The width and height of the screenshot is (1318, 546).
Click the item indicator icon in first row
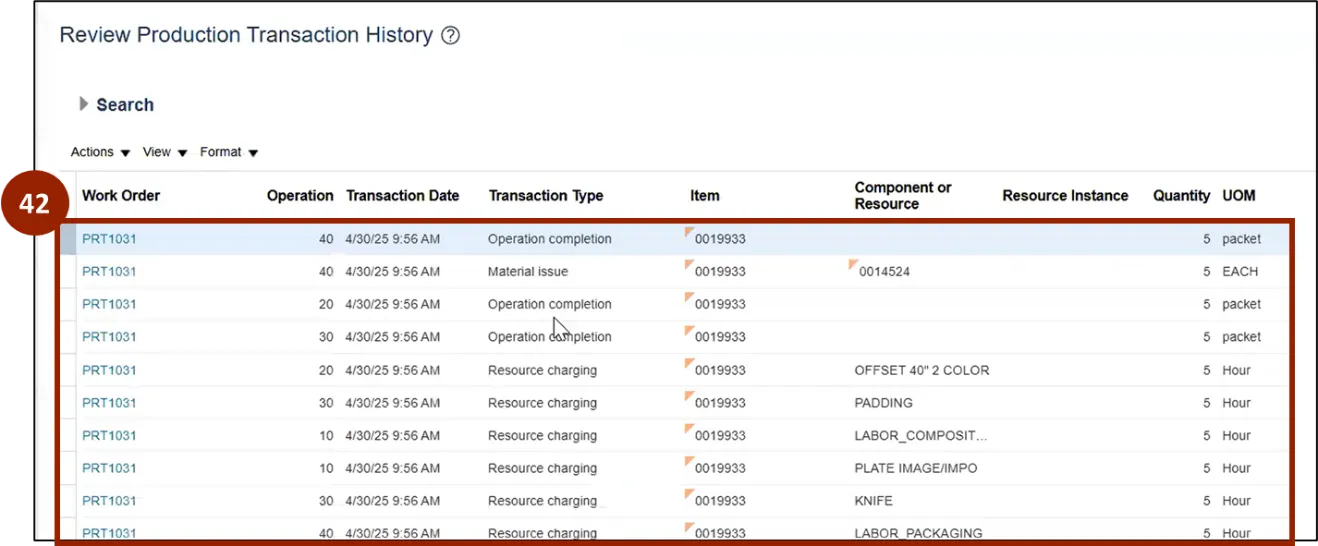pos(689,233)
